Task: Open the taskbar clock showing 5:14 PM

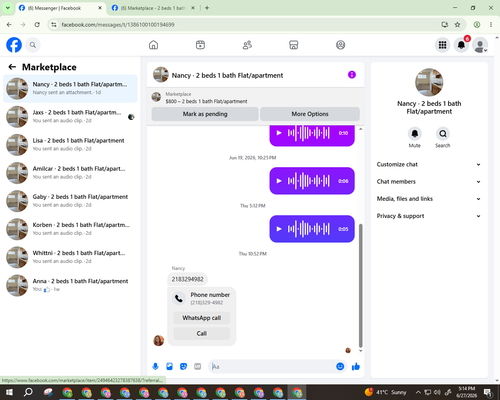Action: click(467, 392)
